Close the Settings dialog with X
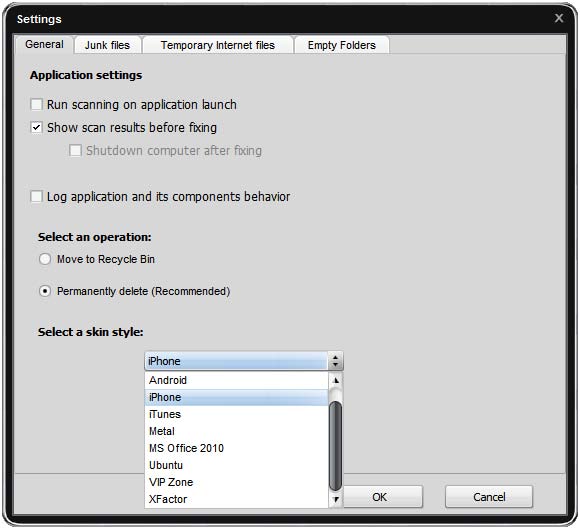This screenshot has height=528, width=580. [559, 18]
